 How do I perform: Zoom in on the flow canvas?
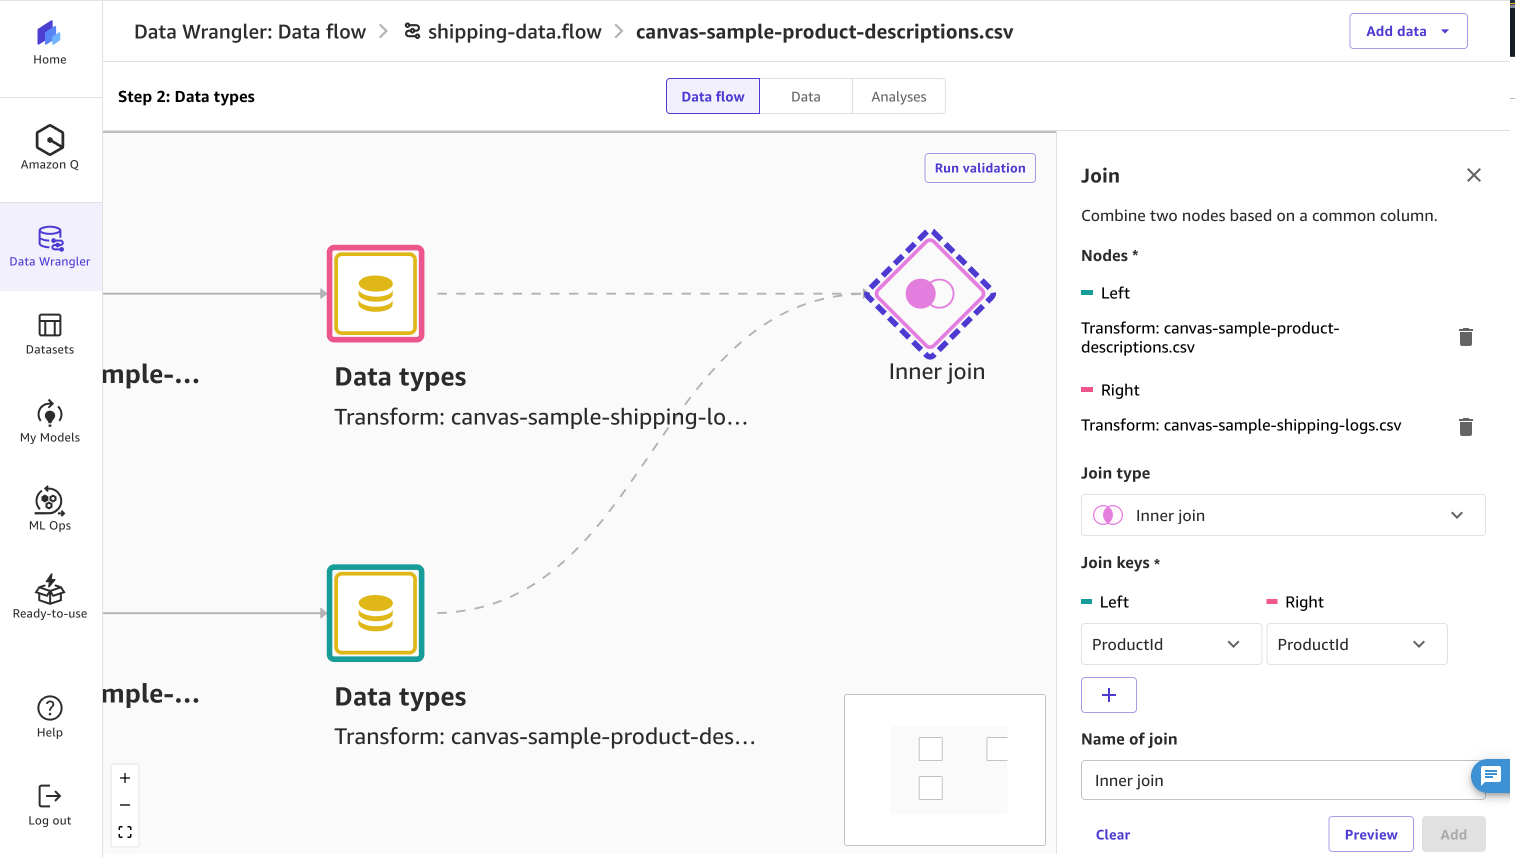pyautogui.click(x=124, y=777)
